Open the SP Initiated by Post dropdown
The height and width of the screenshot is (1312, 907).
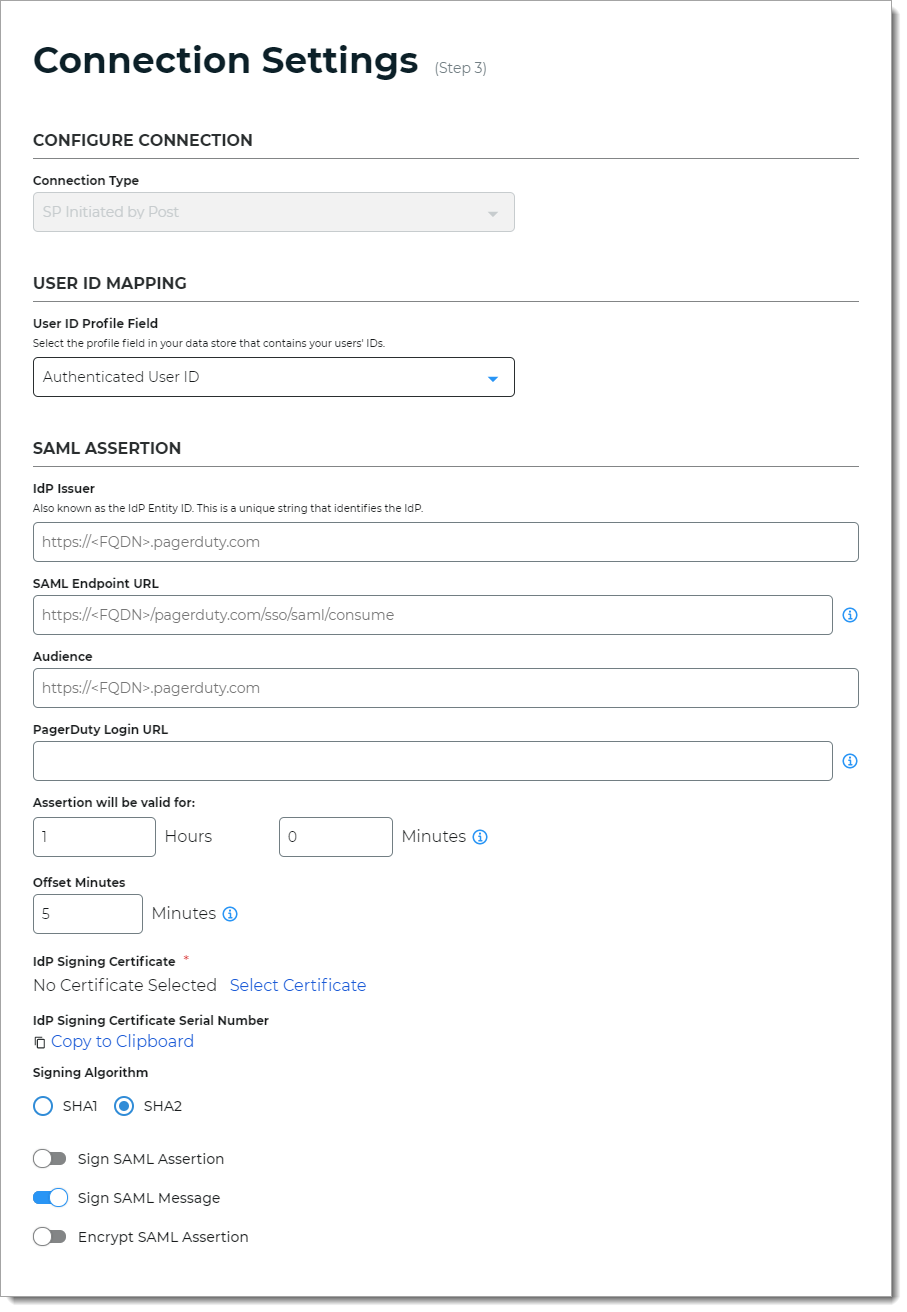tap(273, 212)
